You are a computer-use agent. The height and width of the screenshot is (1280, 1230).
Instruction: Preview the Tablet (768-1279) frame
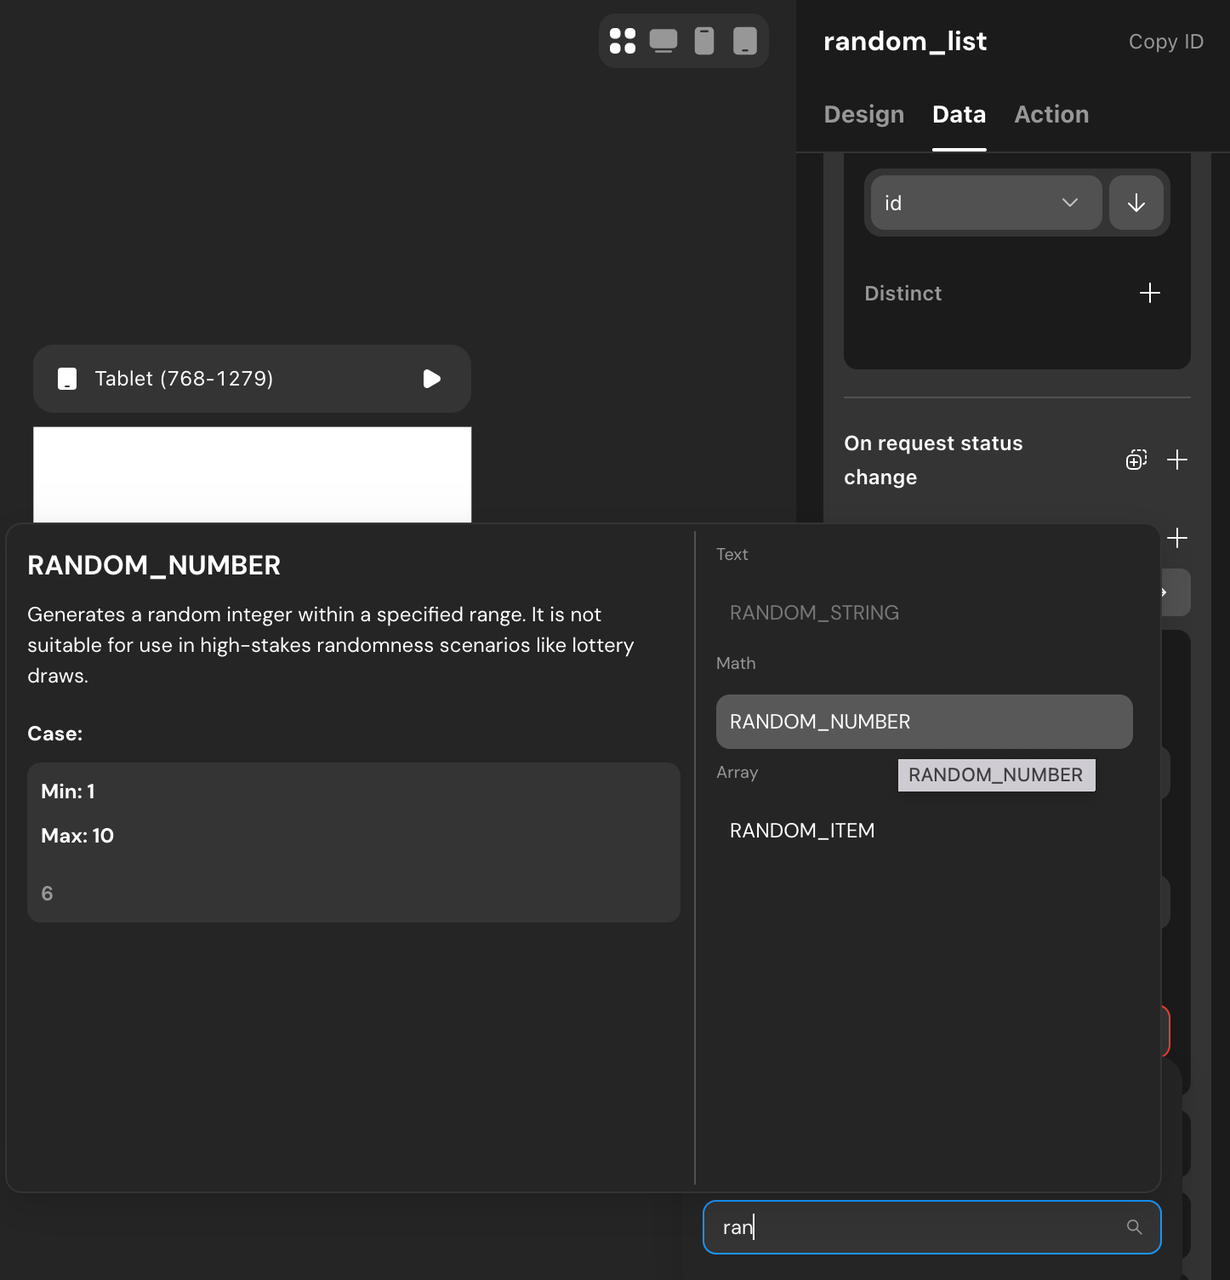pos(432,379)
